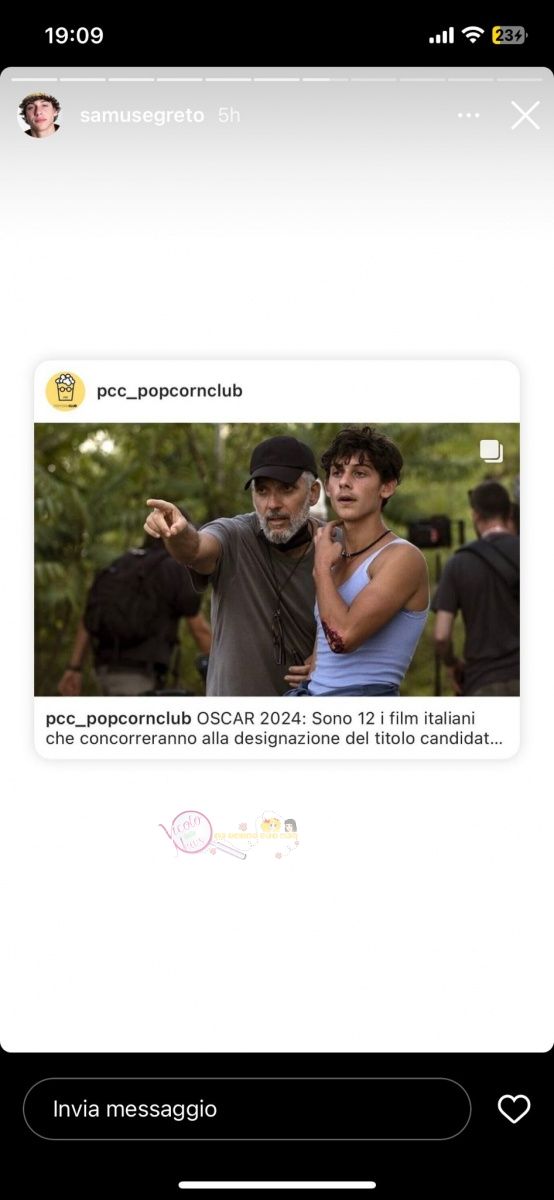
Task: Jump to the first story progress segment
Action: click(34, 78)
